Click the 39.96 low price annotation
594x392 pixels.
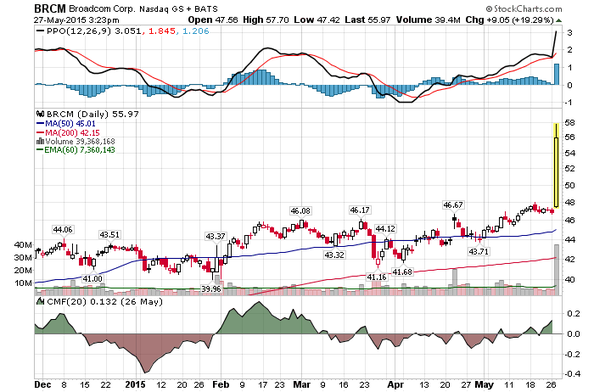(x=211, y=289)
